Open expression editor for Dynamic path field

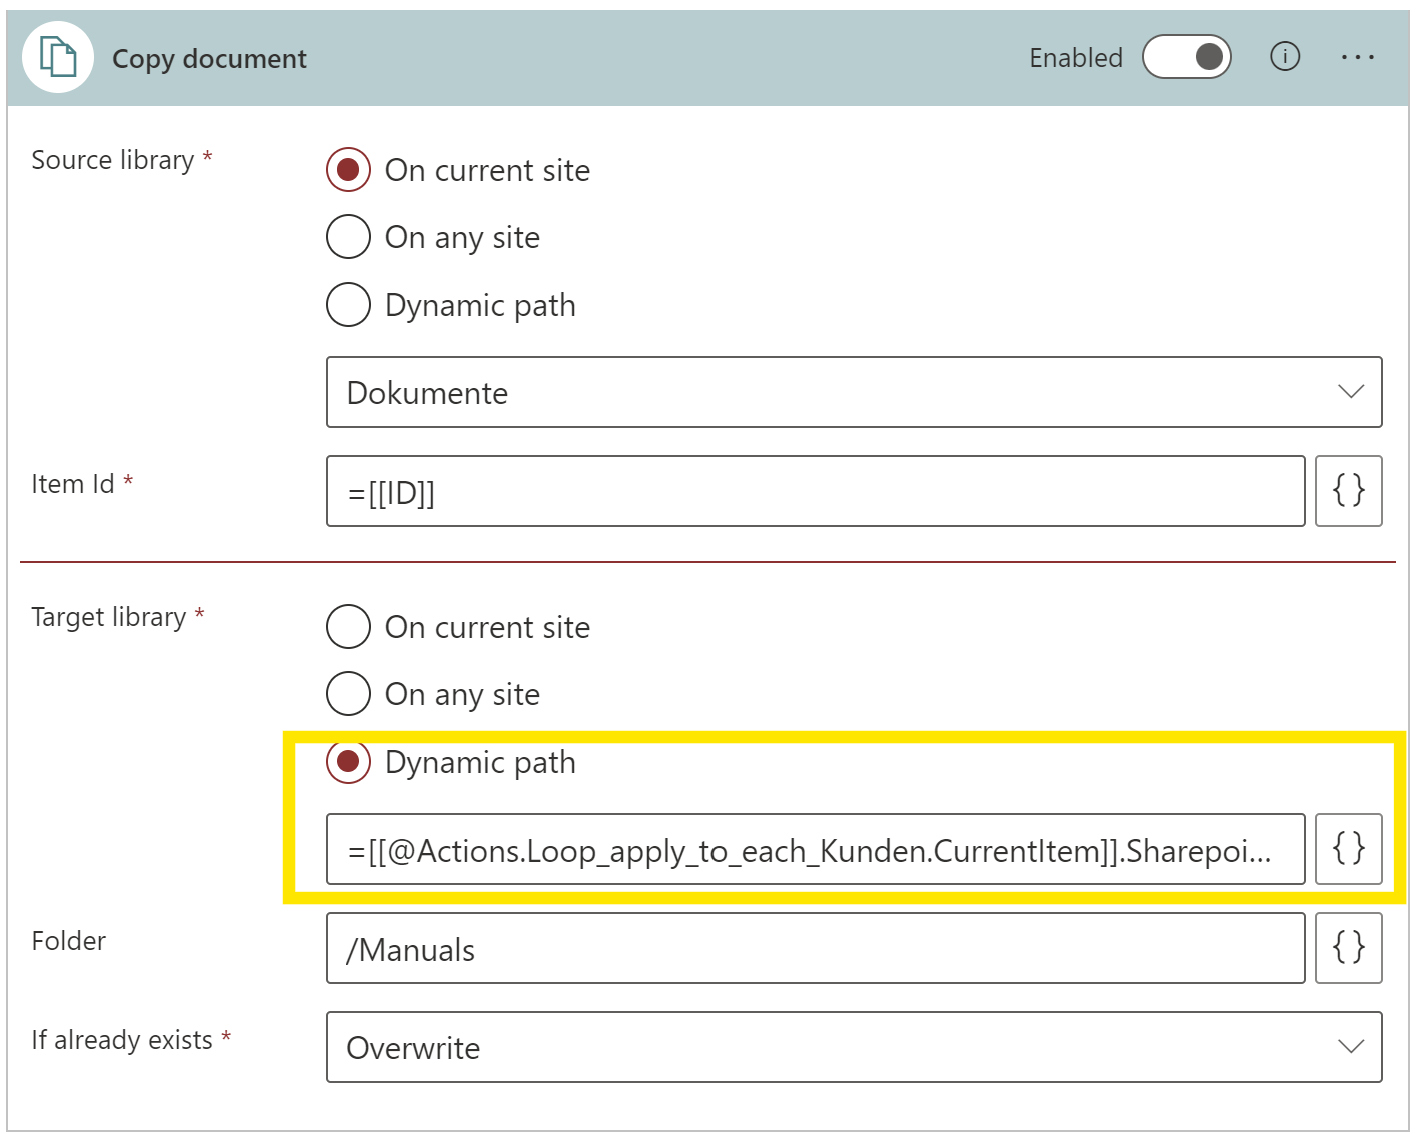click(x=1348, y=849)
